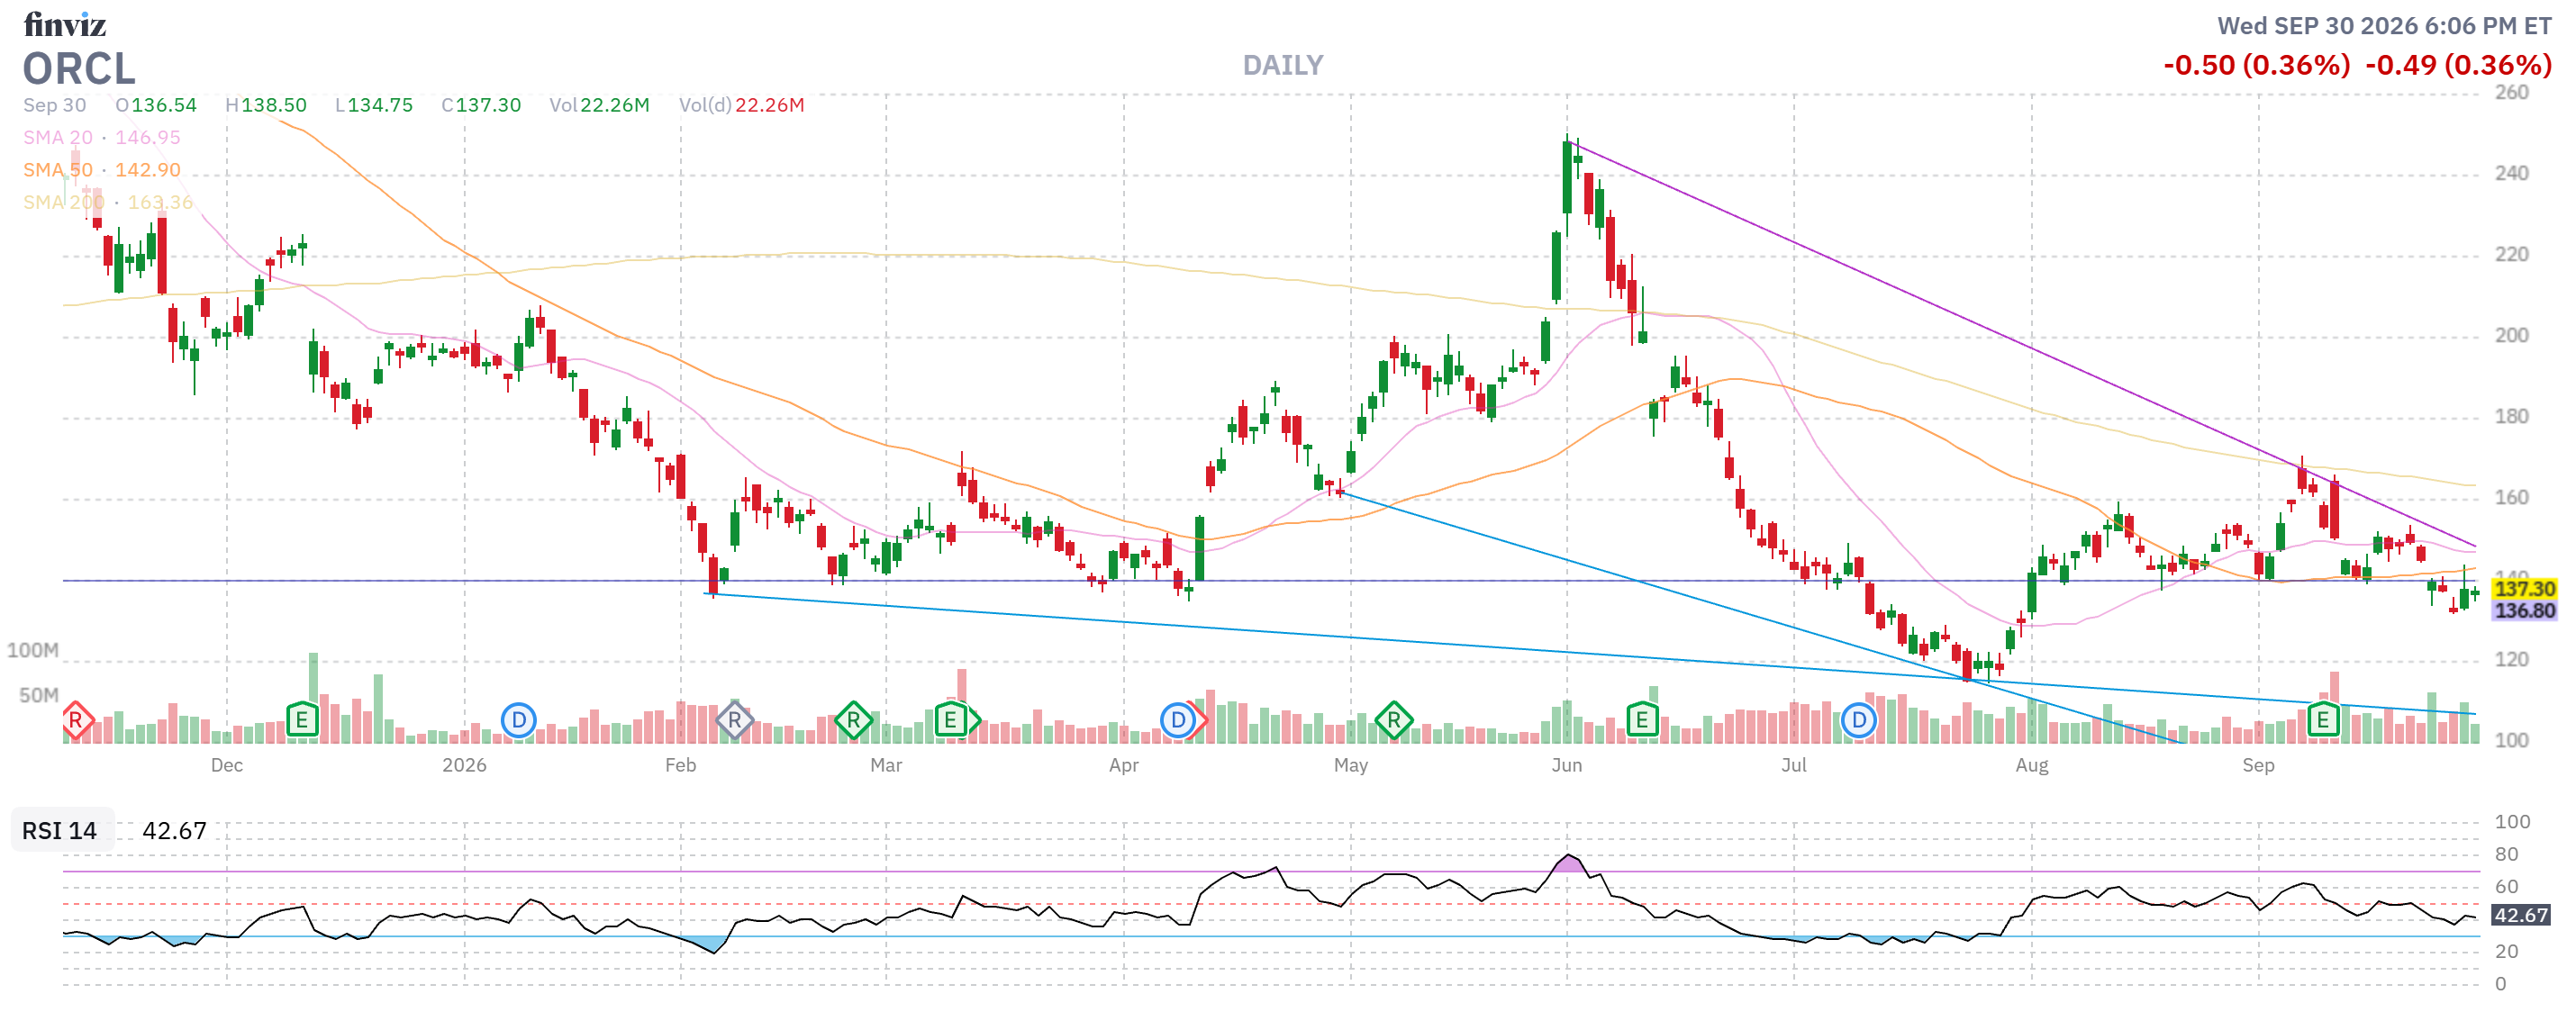Click the red R marker at chart's left edge
The height and width of the screenshot is (1012, 2576).
(x=76, y=720)
